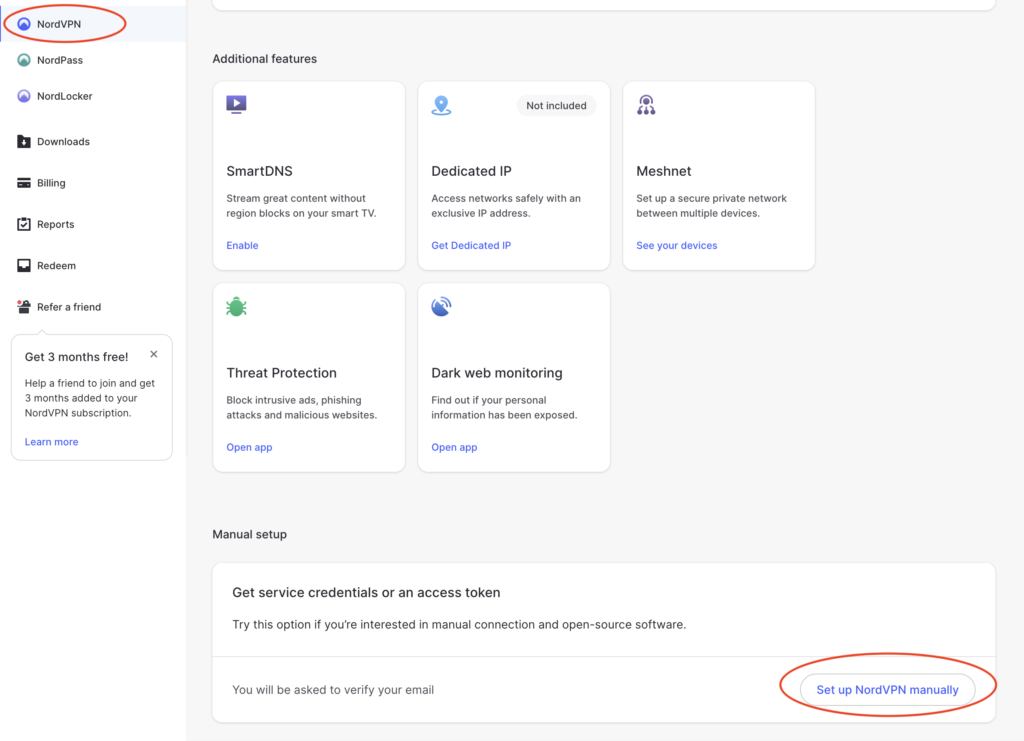Click the NordLocker logo icon
This screenshot has height=741, width=1024.
pos(24,96)
